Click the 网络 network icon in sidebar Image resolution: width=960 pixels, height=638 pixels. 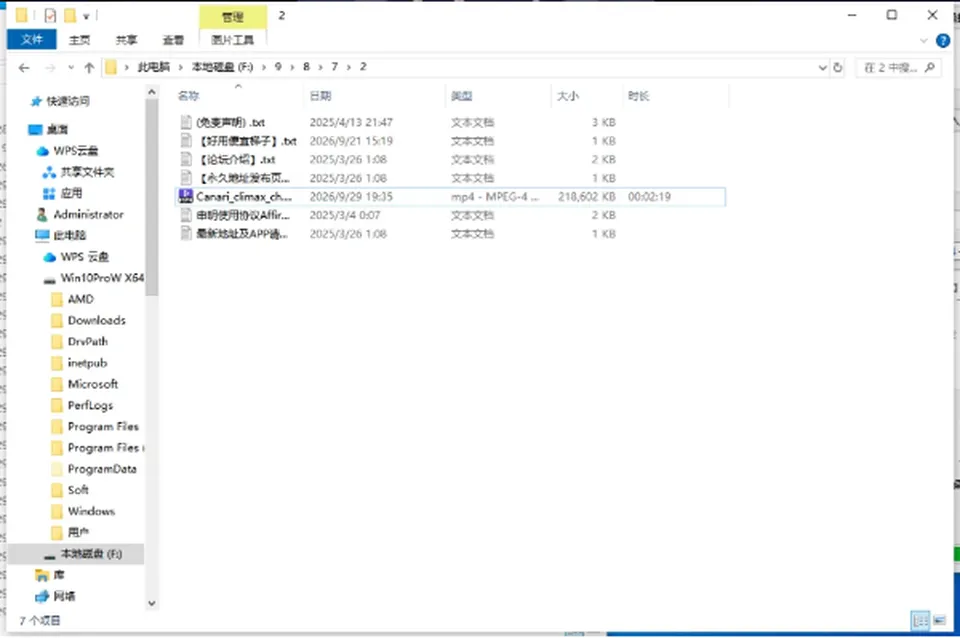click(x=42, y=596)
